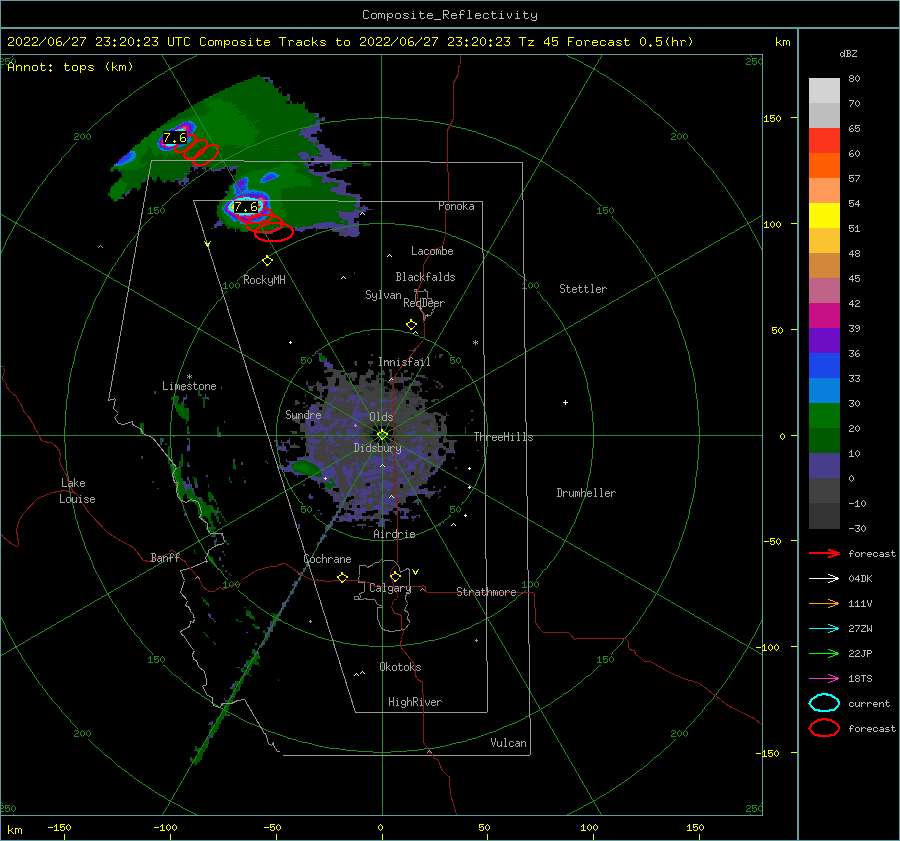900x841 pixels.
Task: Click the Calgary city label
Action: point(390,588)
